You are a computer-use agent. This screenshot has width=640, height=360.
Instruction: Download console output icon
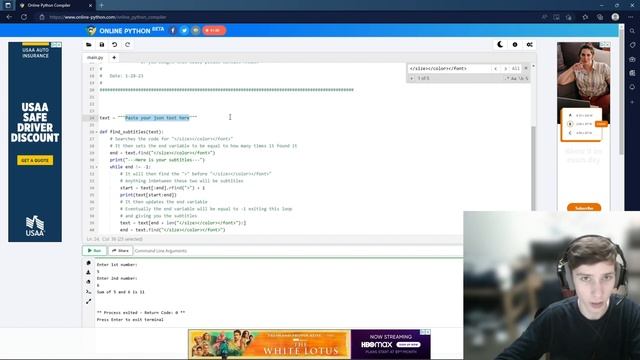(89, 272)
